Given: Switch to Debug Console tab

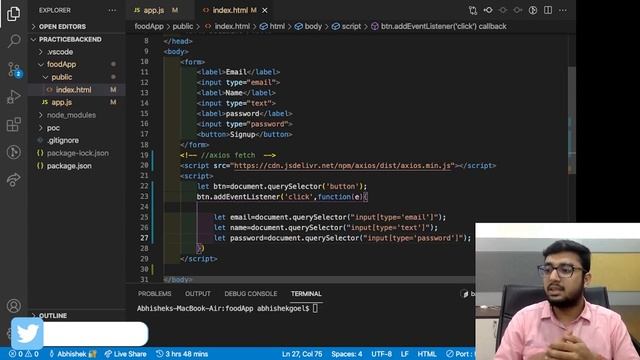Looking at the screenshot, I should pyautogui.click(x=251, y=293).
